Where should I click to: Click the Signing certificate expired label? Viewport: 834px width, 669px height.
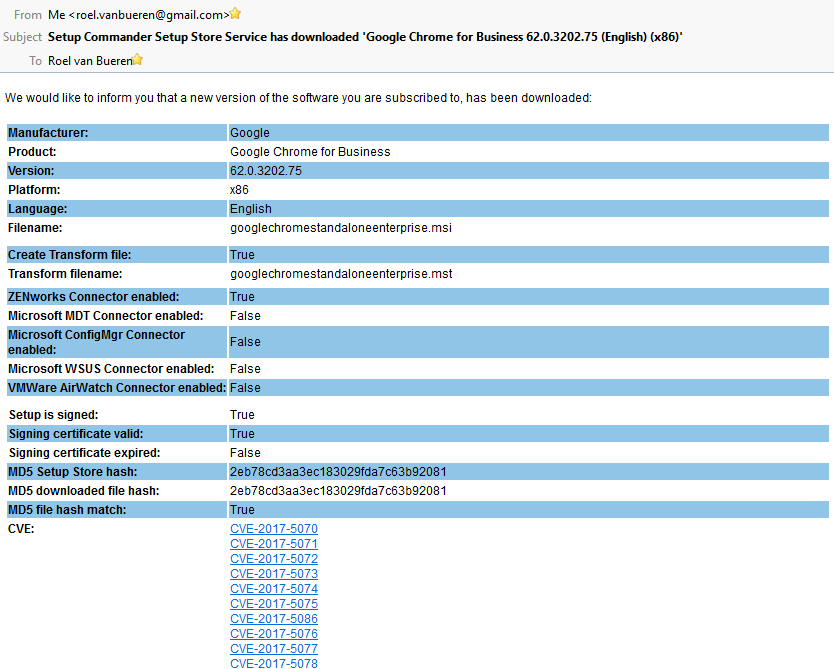pyautogui.click(x=85, y=453)
